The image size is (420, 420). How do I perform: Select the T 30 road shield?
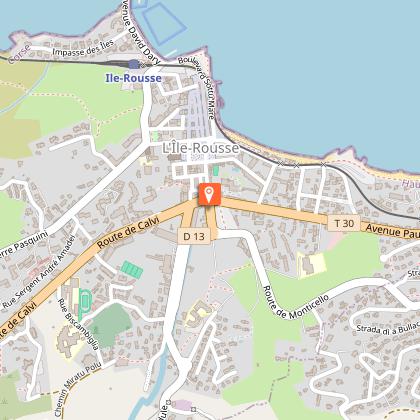click(x=344, y=223)
